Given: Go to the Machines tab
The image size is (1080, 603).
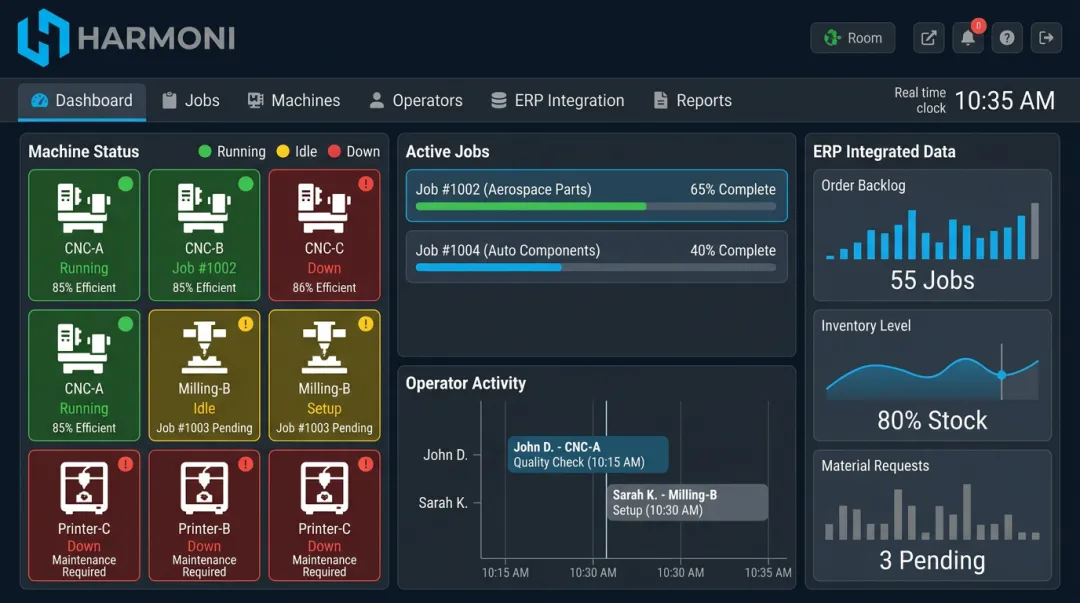Looking at the screenshot, I should [x=294, y=101].
